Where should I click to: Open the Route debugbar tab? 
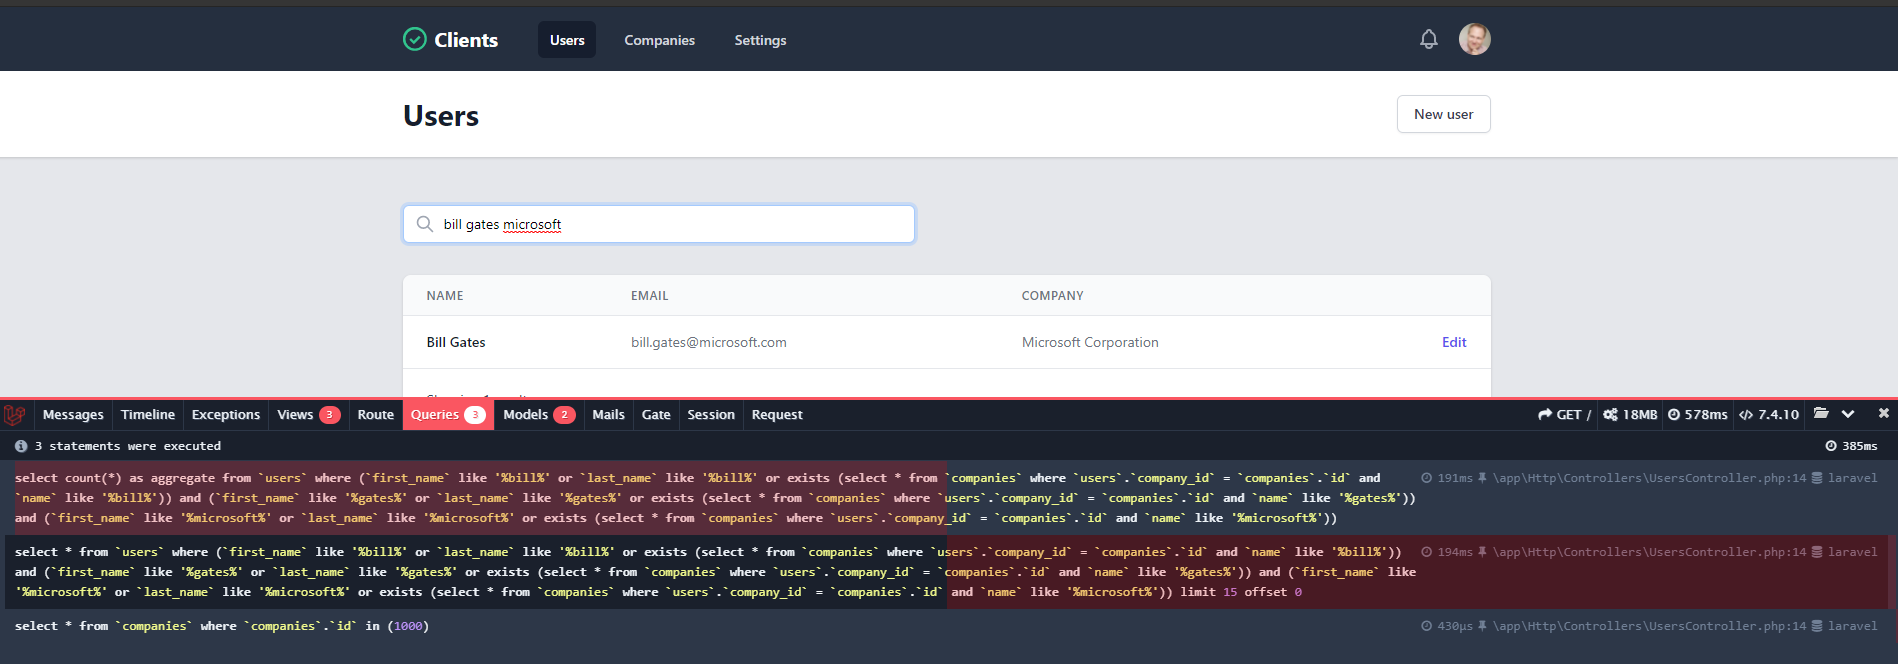[x=376, y=415]
